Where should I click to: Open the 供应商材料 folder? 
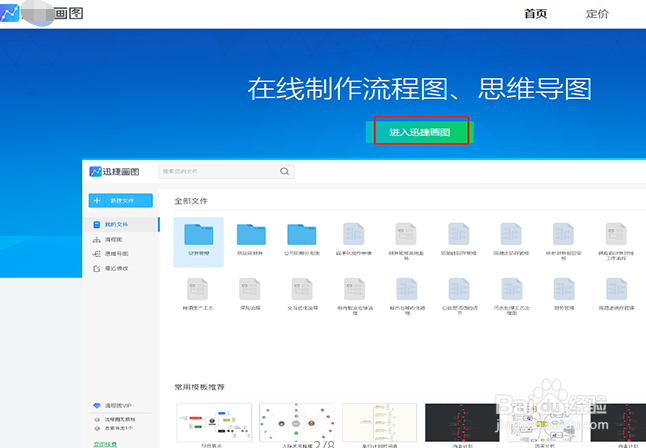pos(251,239)
